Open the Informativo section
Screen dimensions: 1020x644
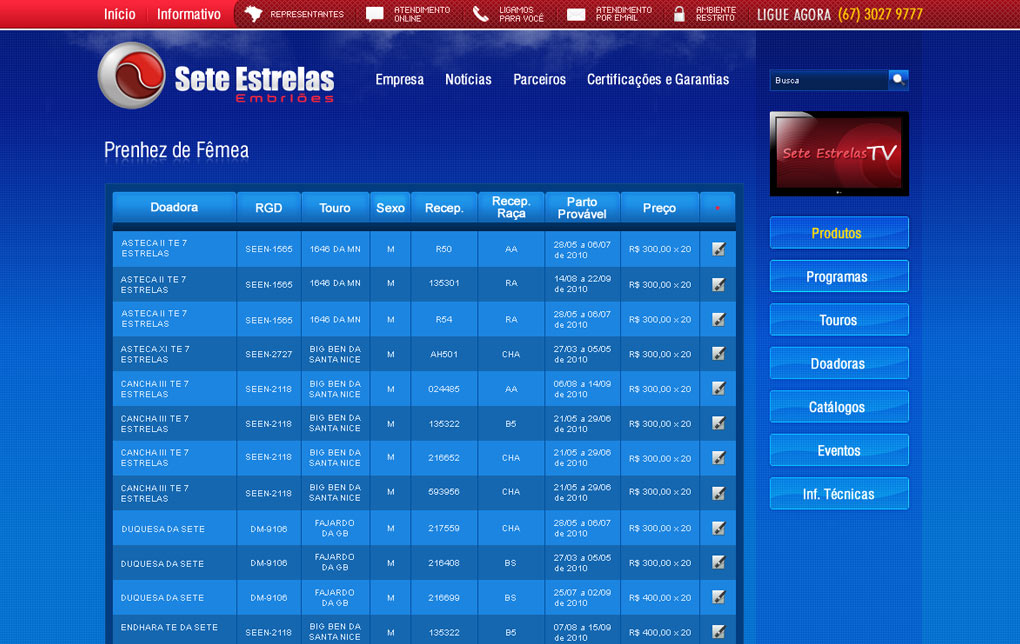click(x=189, y=14)
